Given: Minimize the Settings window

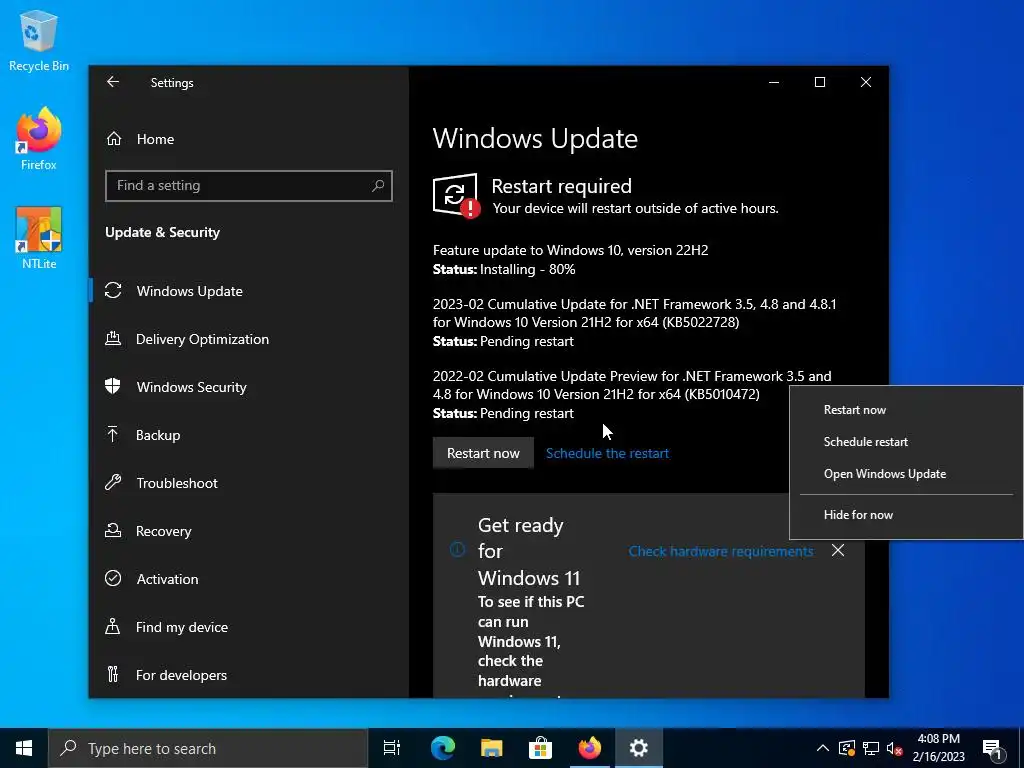Looking at the screenshot, I should click(x=774, y=82).
